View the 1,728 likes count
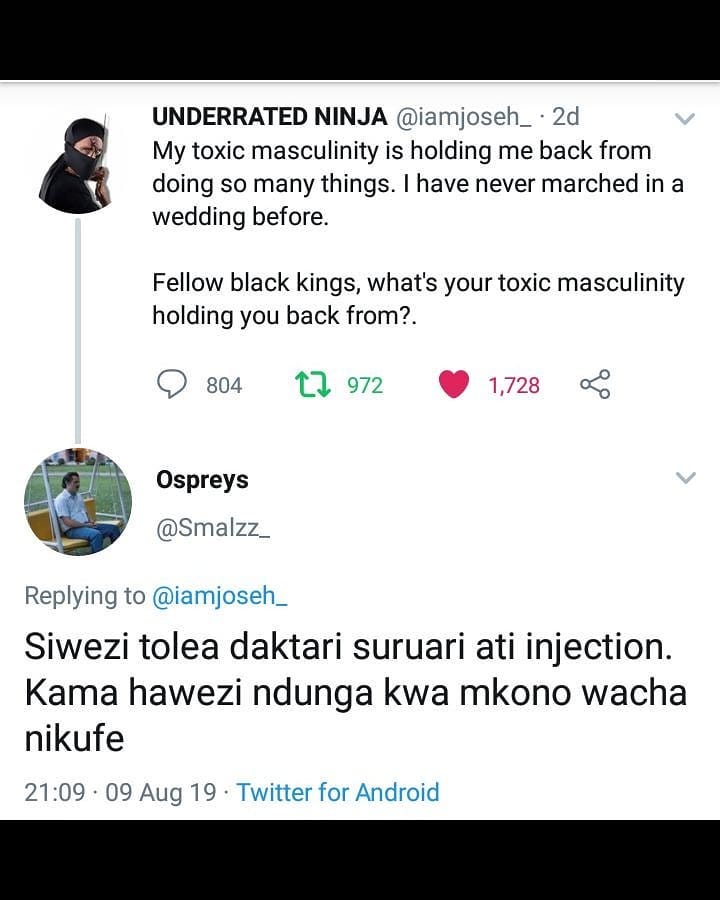Viewport: 720px width, 900px height. click(514, 386)
